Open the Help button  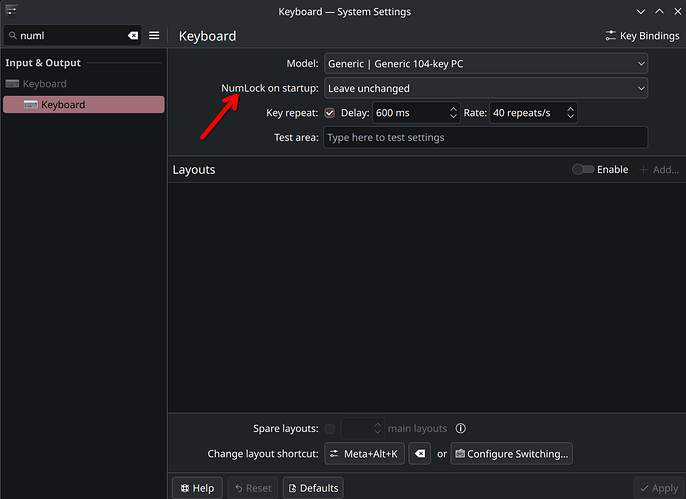[x=197, y=488]
